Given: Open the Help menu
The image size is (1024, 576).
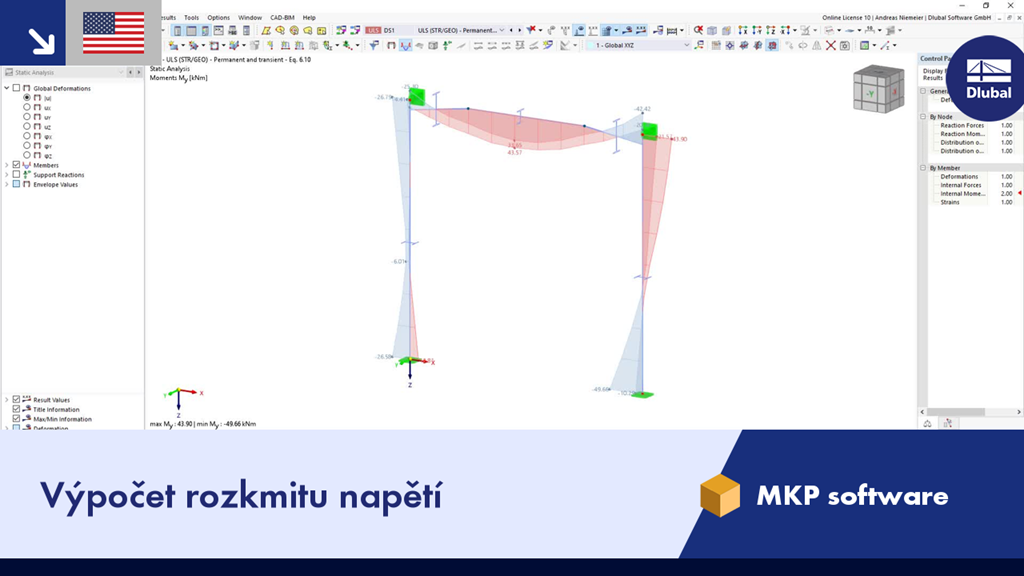Looking at the screenshot, I should point(309,18).
